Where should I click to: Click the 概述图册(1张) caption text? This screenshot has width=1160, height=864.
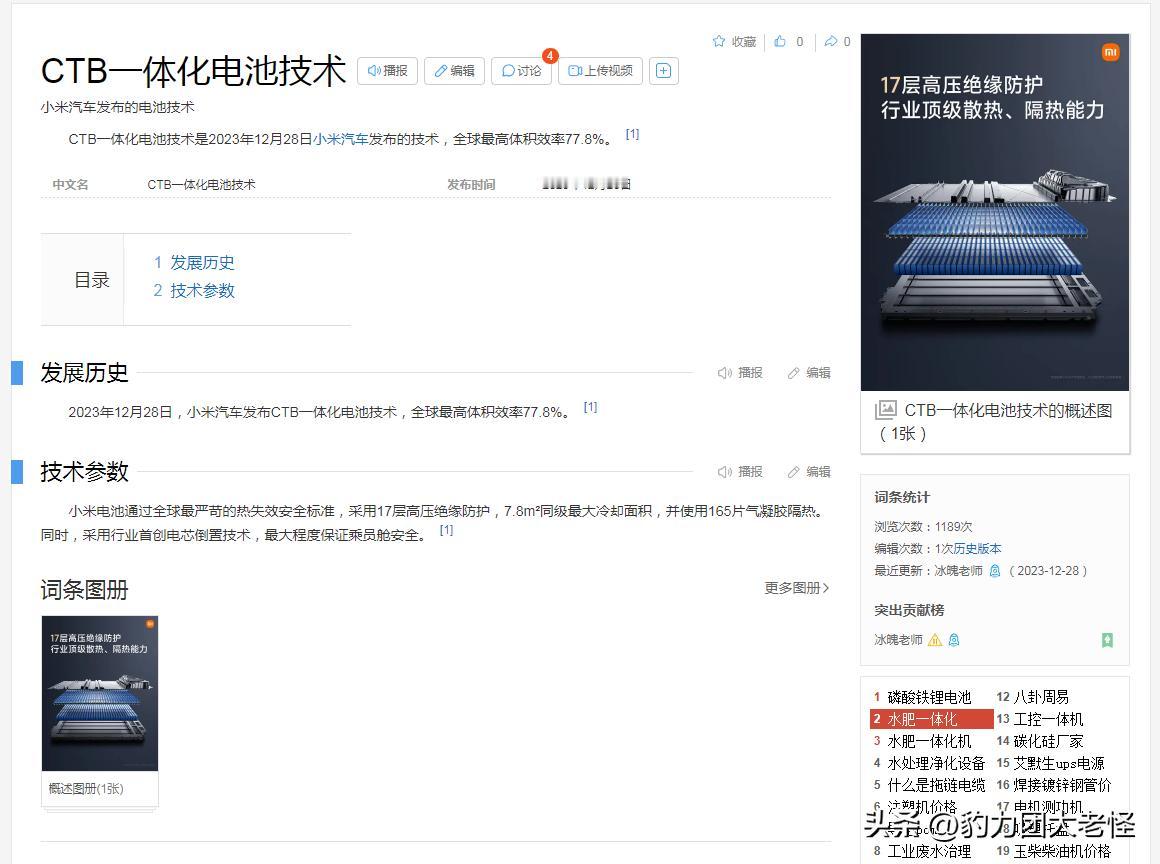click(x=86, y=789)
